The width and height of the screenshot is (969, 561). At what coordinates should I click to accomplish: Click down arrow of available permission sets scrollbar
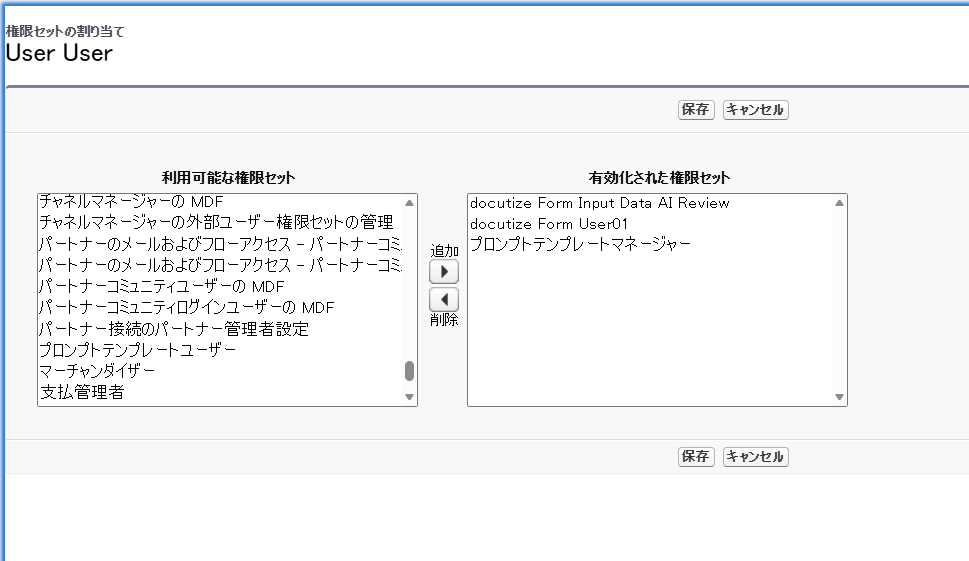click(409, 397)
